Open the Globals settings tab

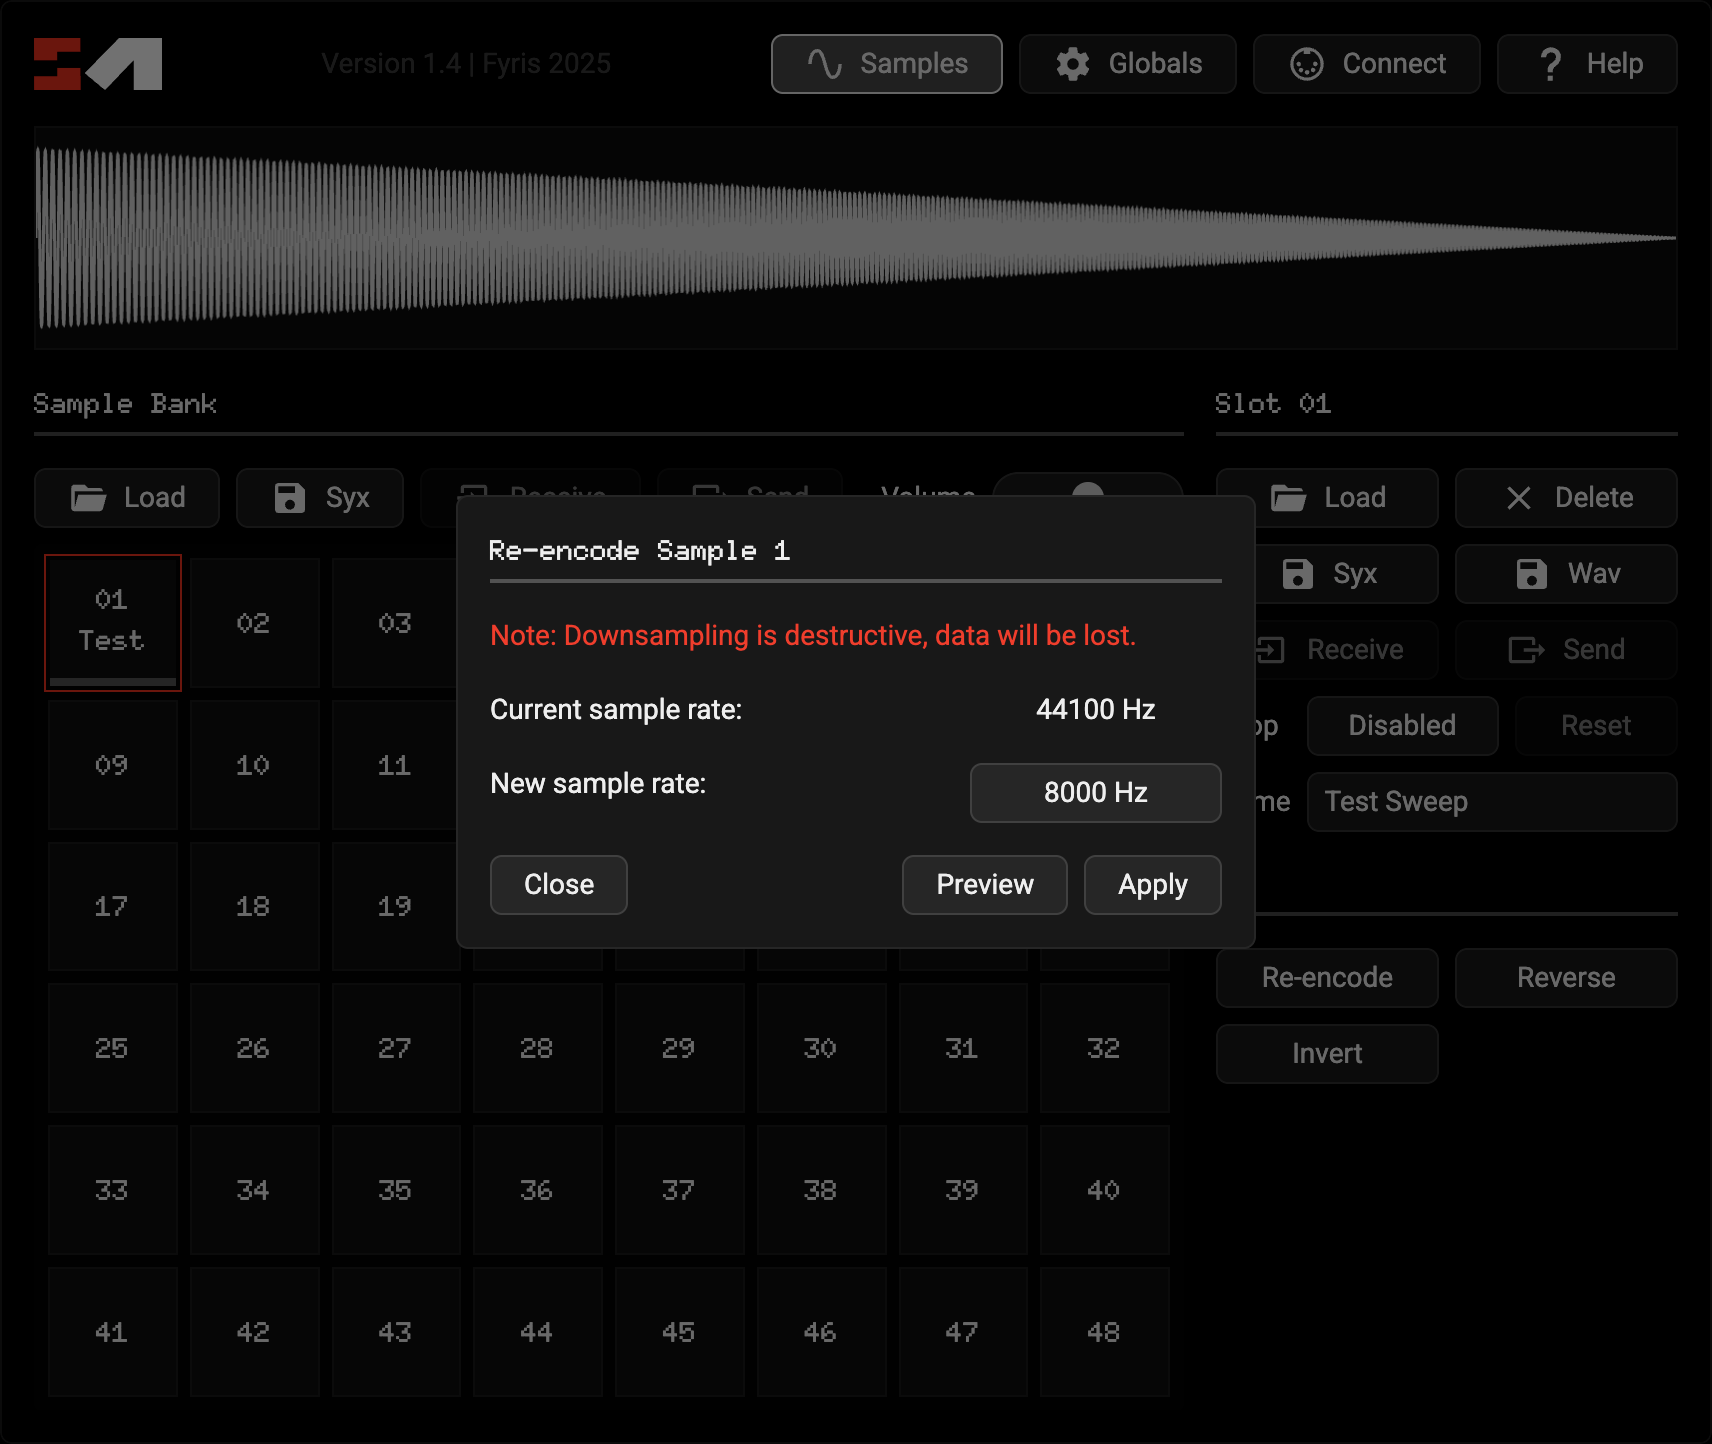click(x=1127, y=64)
